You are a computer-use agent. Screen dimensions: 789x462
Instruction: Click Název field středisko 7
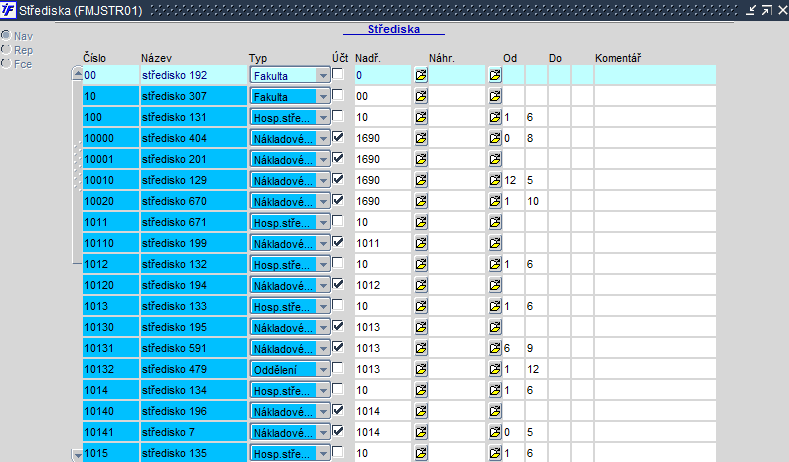point(194,432)
